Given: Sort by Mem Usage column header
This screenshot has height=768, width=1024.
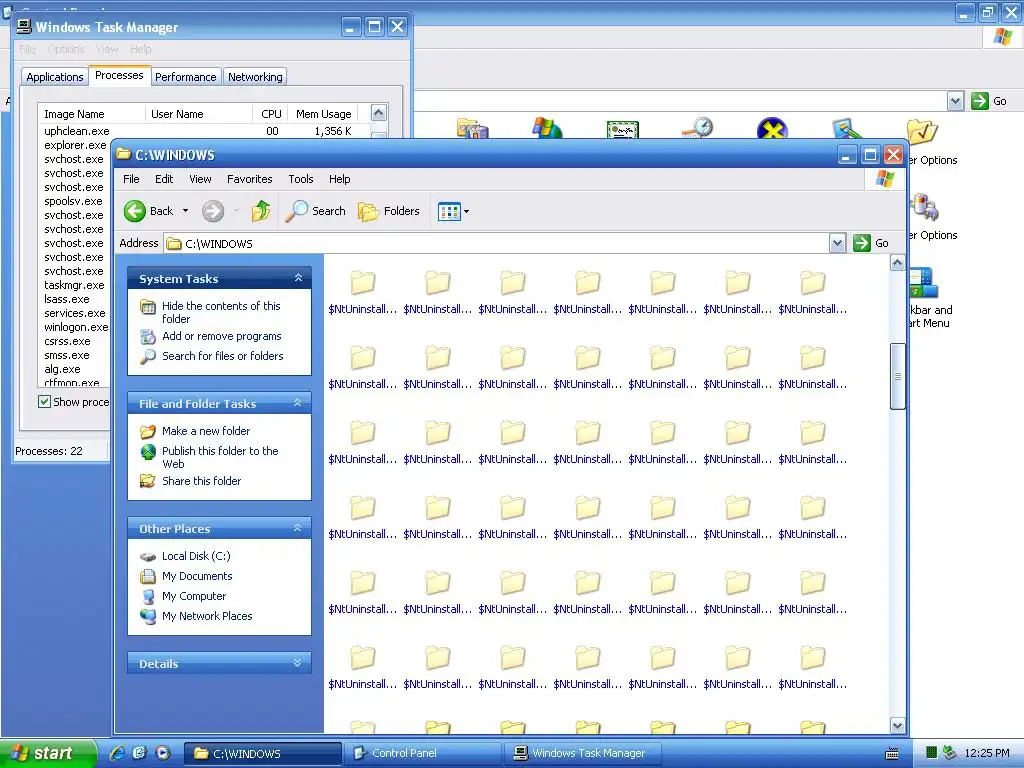Looking at the screenshot, I should point(324,114).
